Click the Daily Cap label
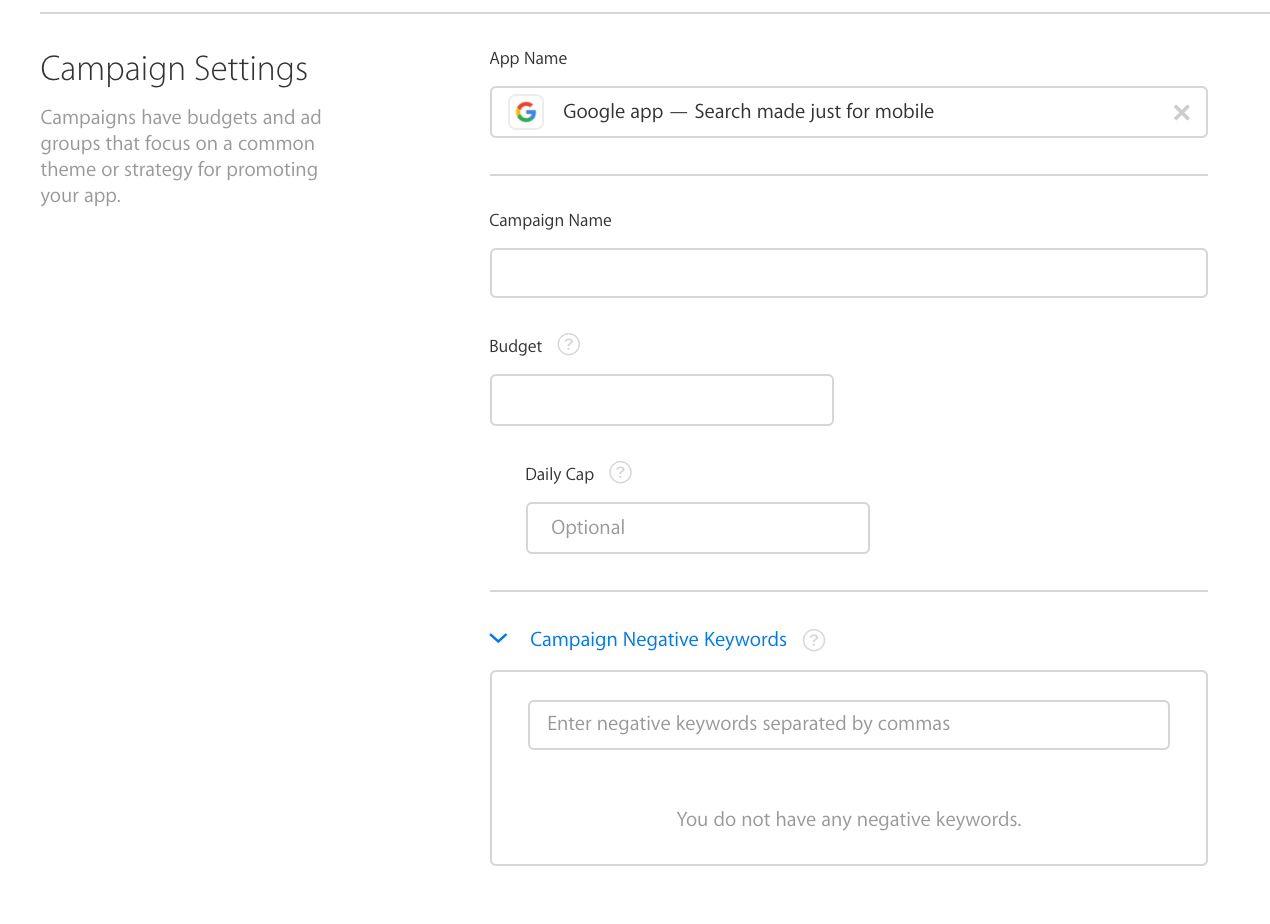 click(x=559, y=474)
